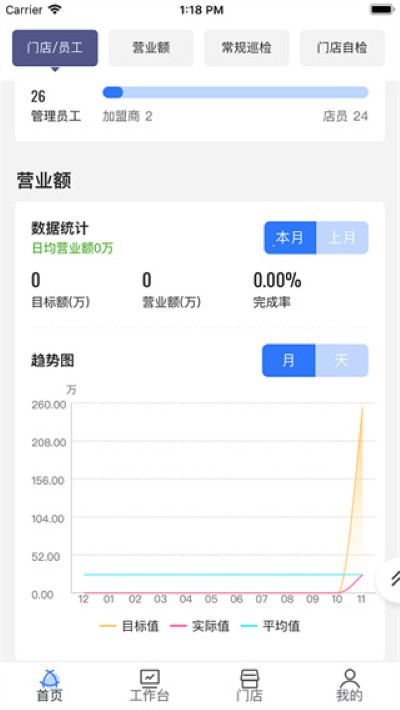Click the 11 month point on chart

click(x=361, y=599)
